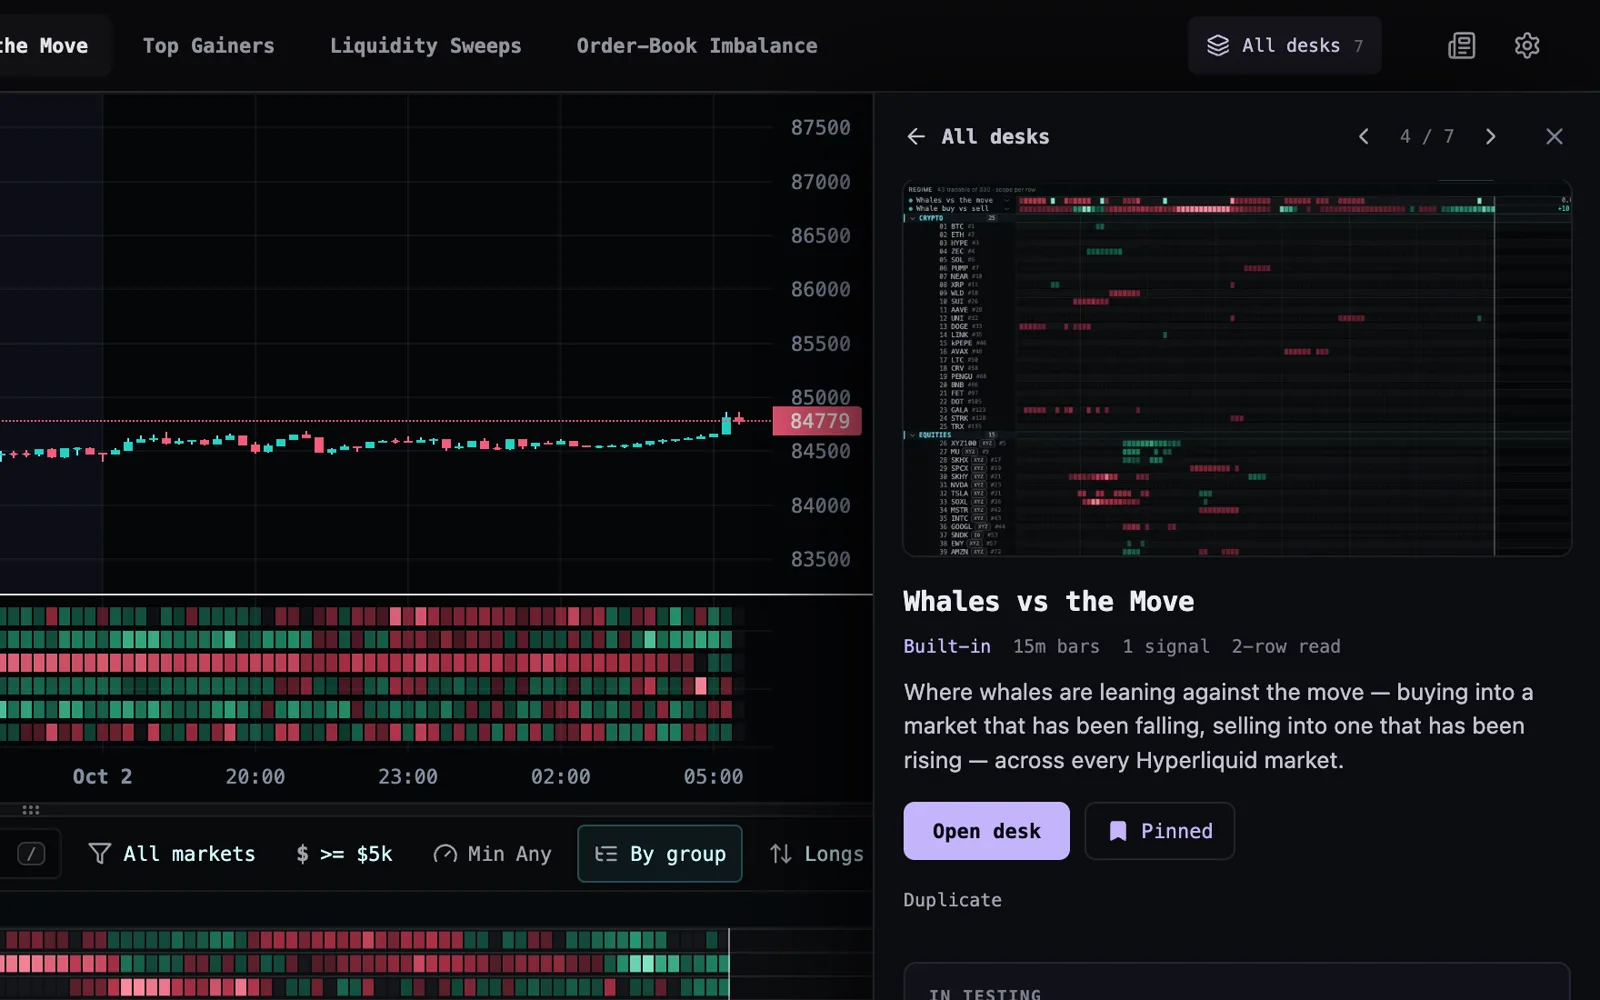Click the Whales vs the Move preview thumbnail

point(1237,368)
